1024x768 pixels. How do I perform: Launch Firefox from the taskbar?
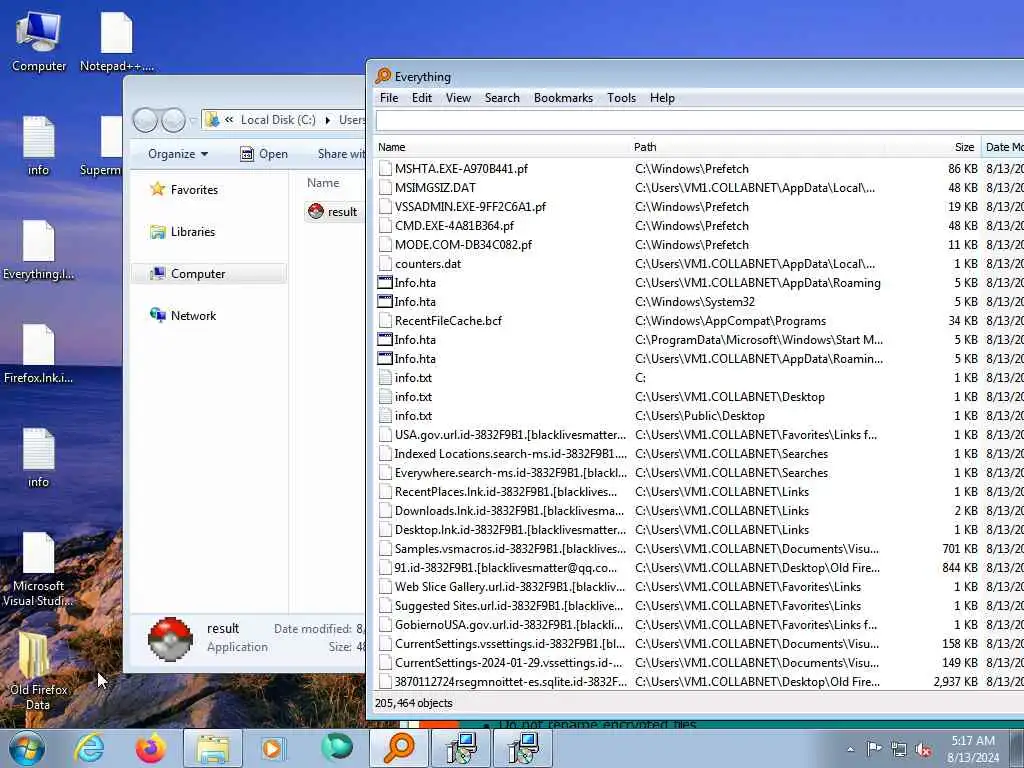tap(151, 748)
